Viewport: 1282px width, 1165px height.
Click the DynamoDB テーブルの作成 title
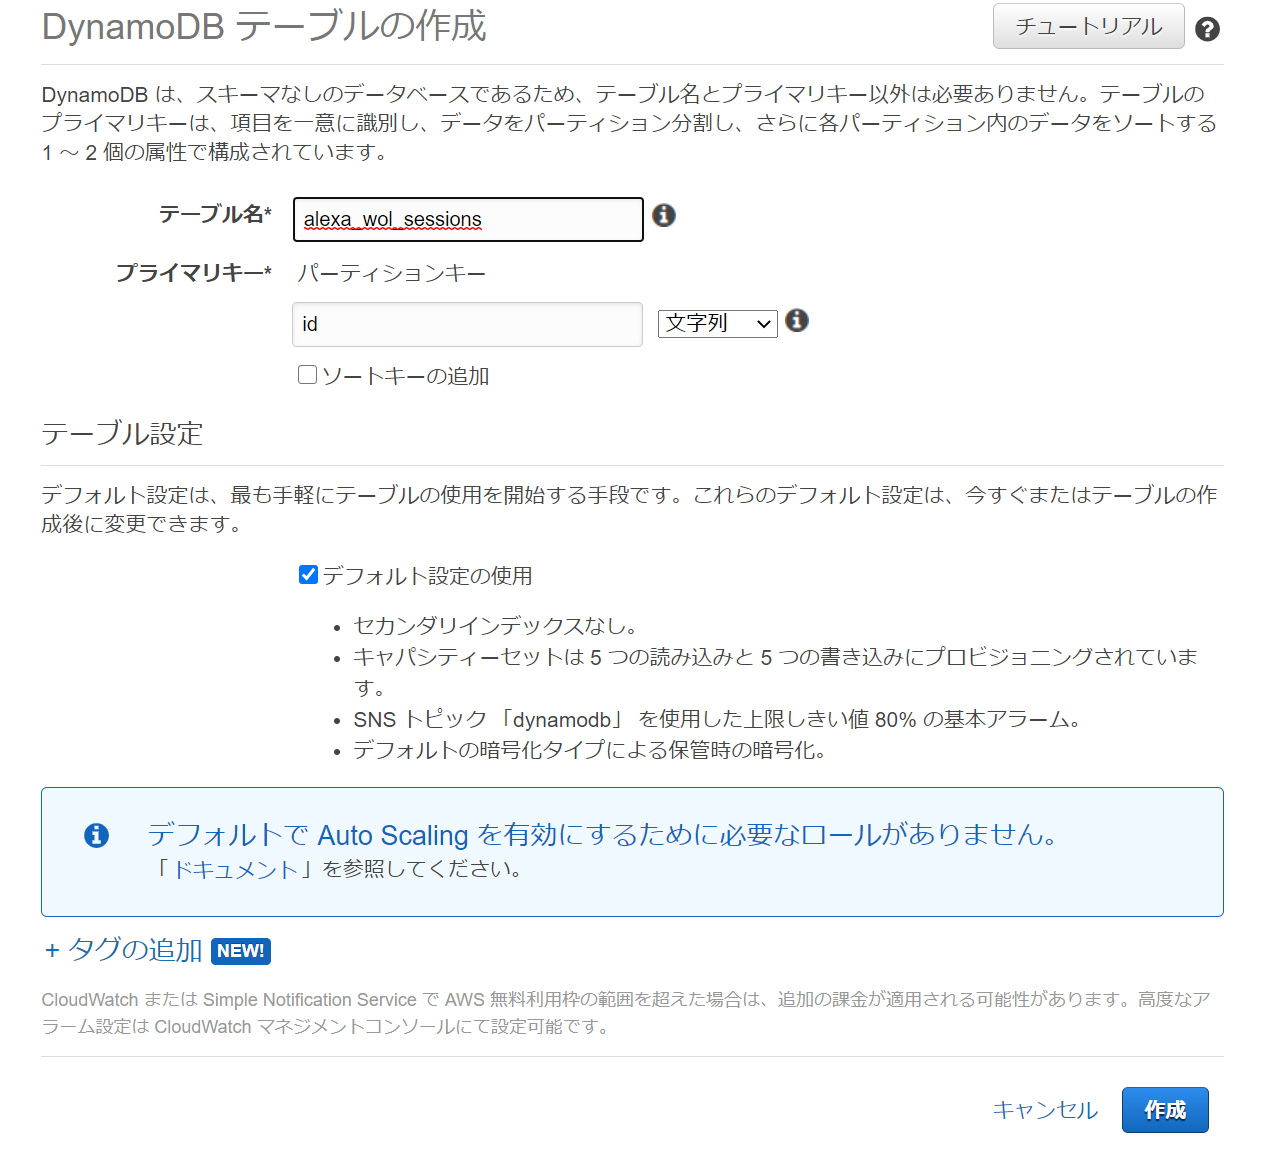pos(264,26)
